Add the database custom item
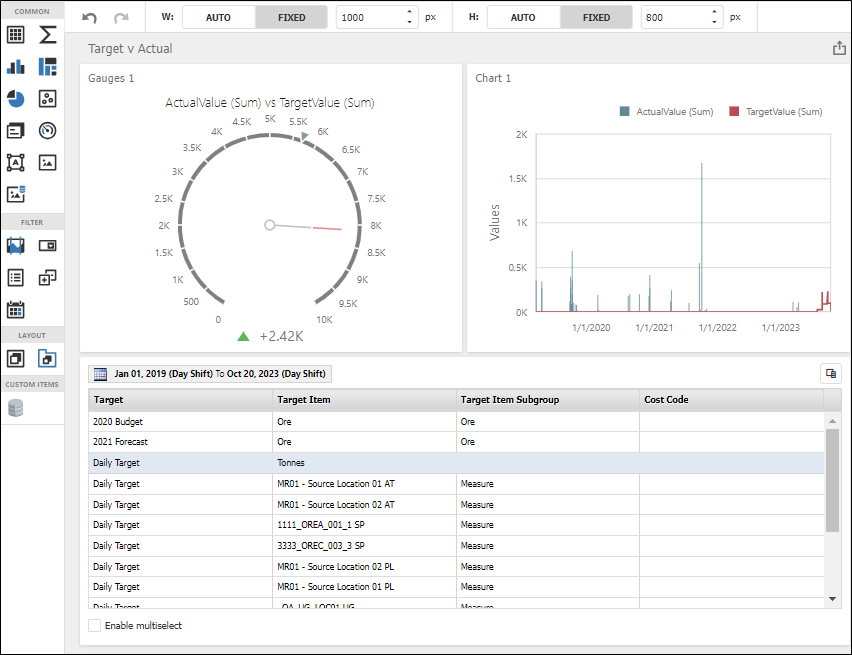 (x=16, y=408)
